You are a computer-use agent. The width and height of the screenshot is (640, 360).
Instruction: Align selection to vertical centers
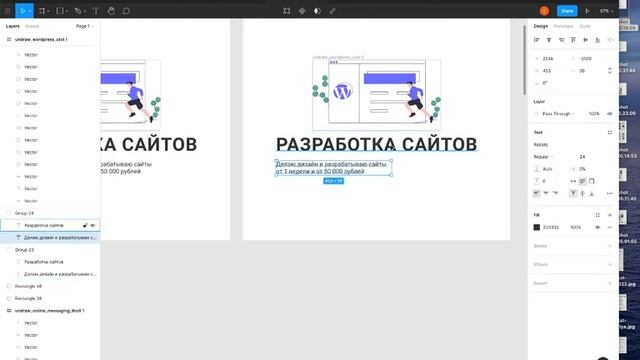coord(585,40)
